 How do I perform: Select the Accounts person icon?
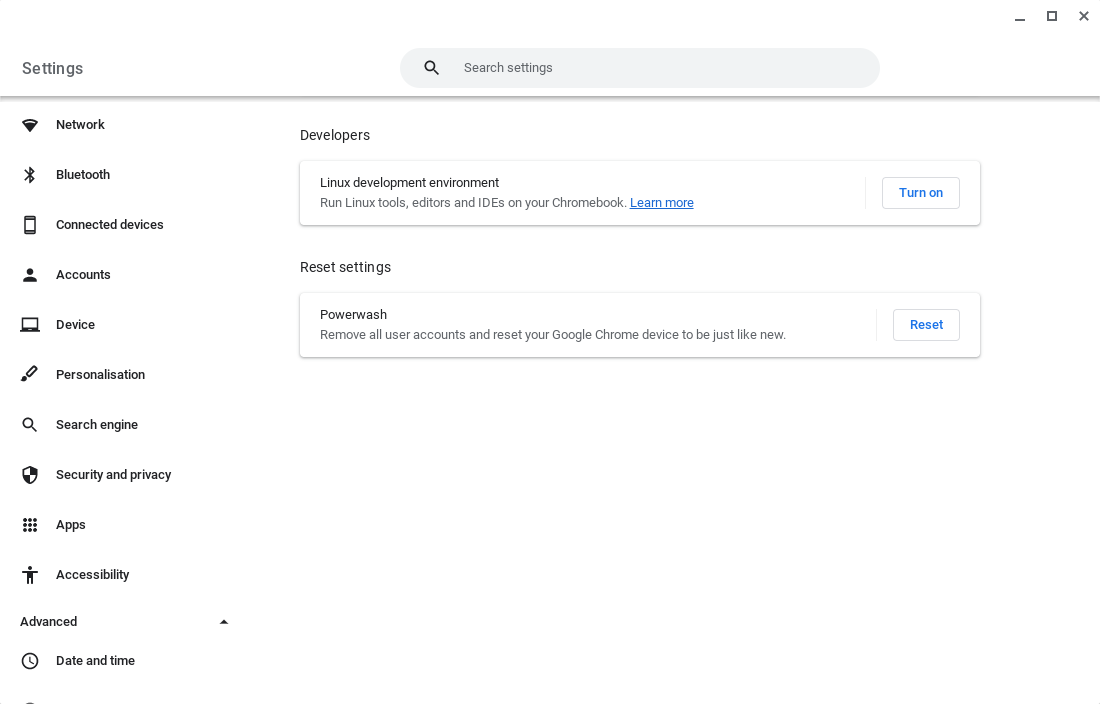pyautogui.click(x=29, y=274)
